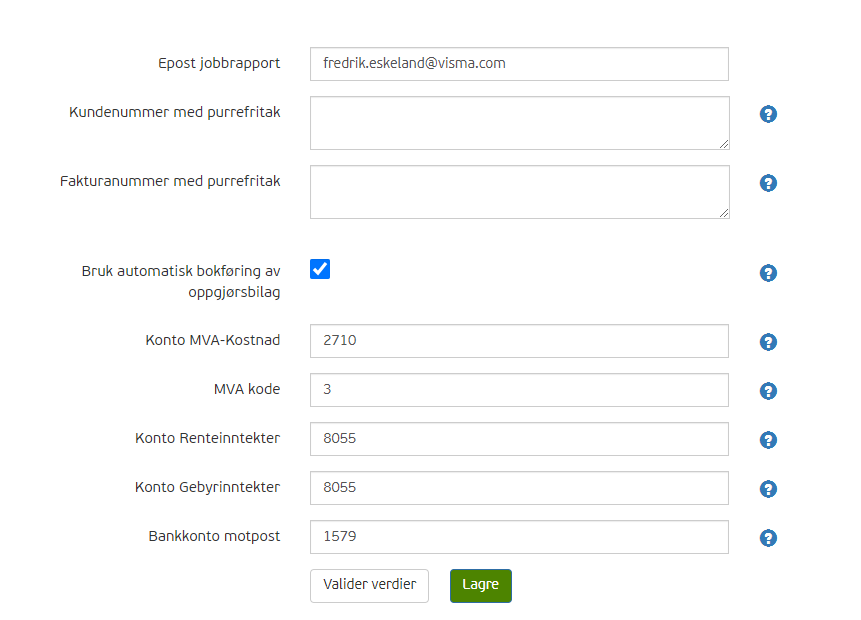
Task: Select the MVA kode field showing 3
Action: [x=519, y=390]
